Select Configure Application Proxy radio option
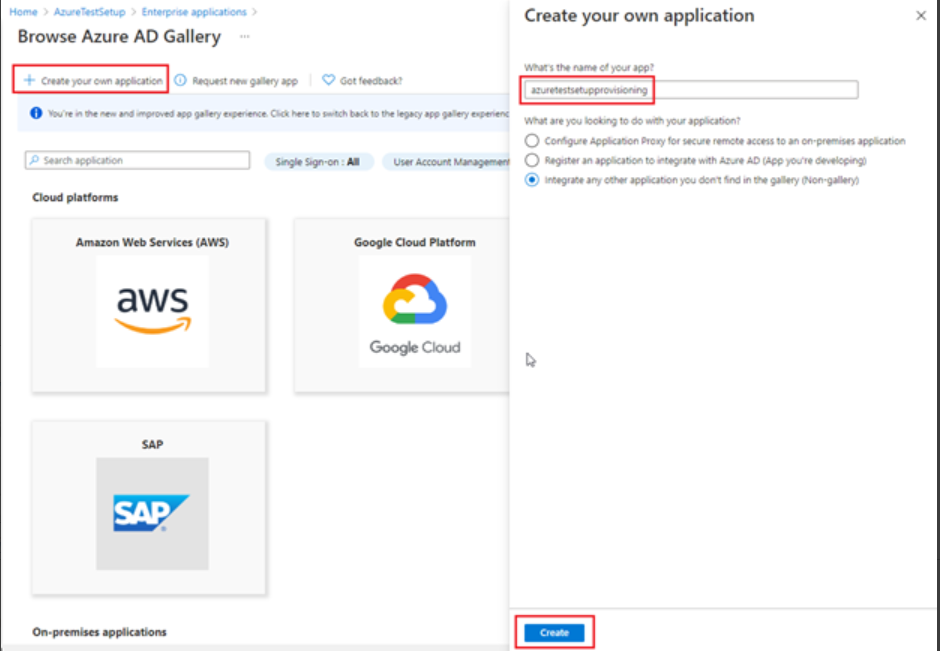Screen dimensions: 940x651 point(532,141)
